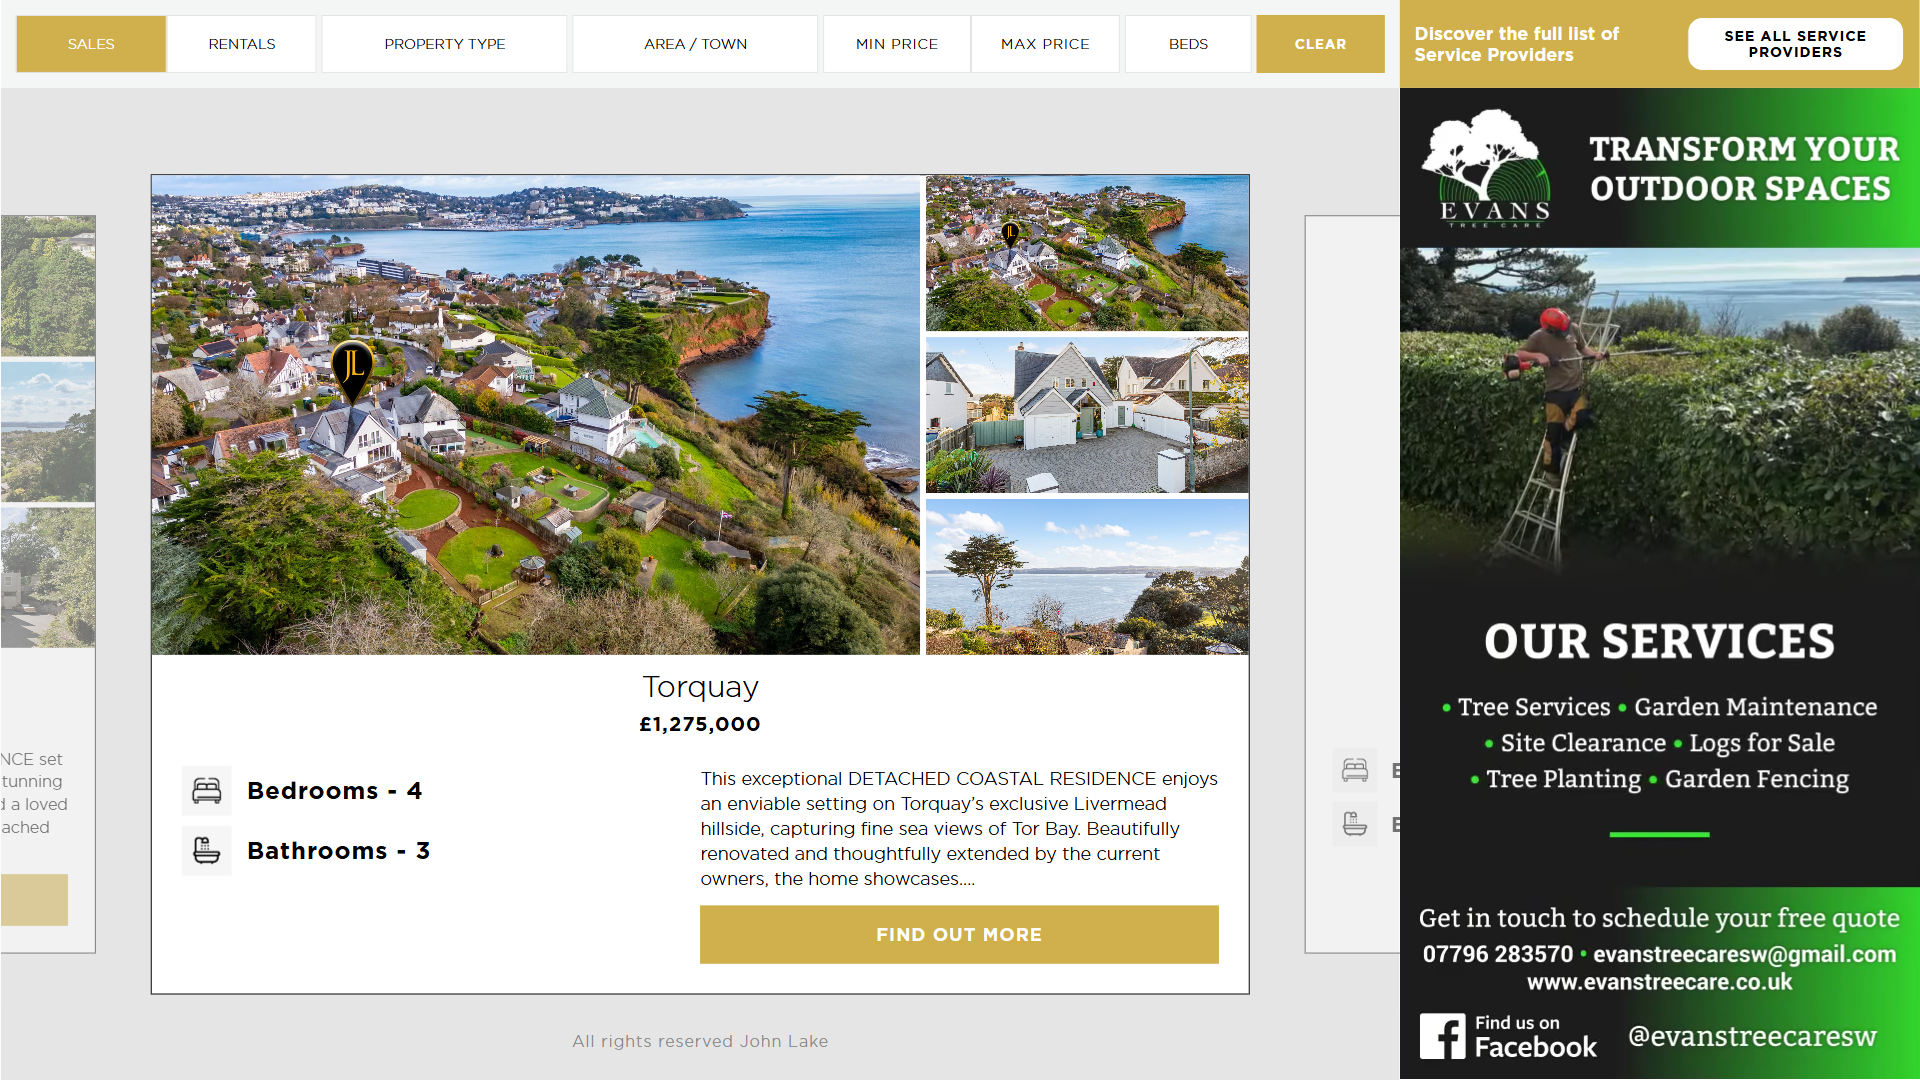Open the Beds filter
This screenshot has width=1920, height=1080.
pyautogui.click(x=1188, y=44)
